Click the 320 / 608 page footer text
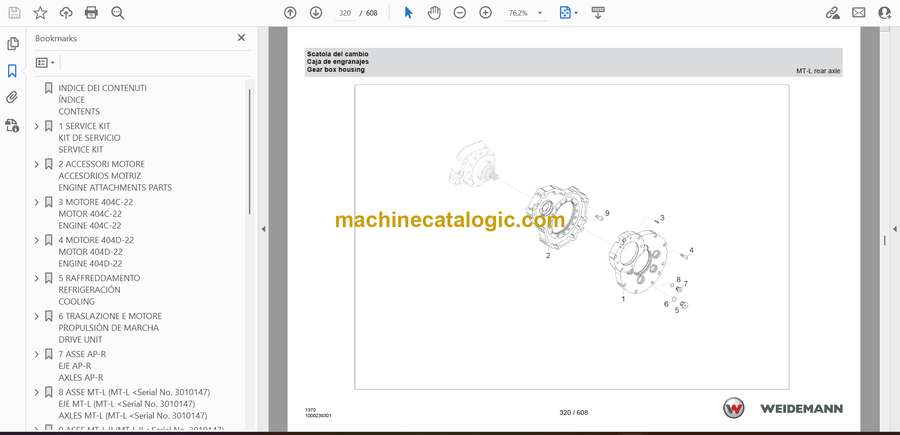 [x=574, y=413]
